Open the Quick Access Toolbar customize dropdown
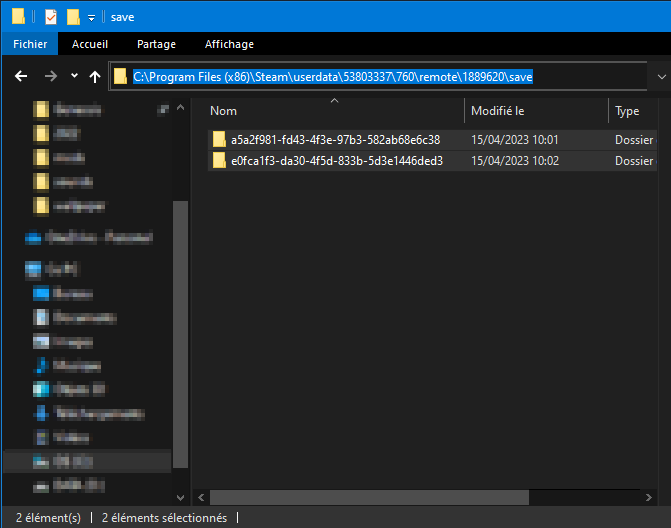 [91, 18]
